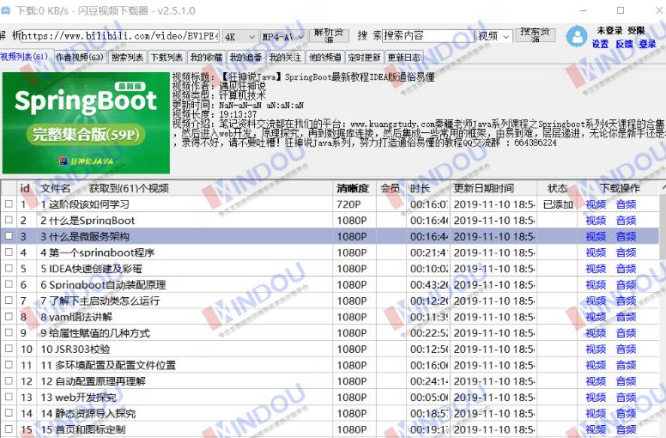Open the 更新日志 tab
The height and width of the screenshot is (438, 666).
(404, 57)
